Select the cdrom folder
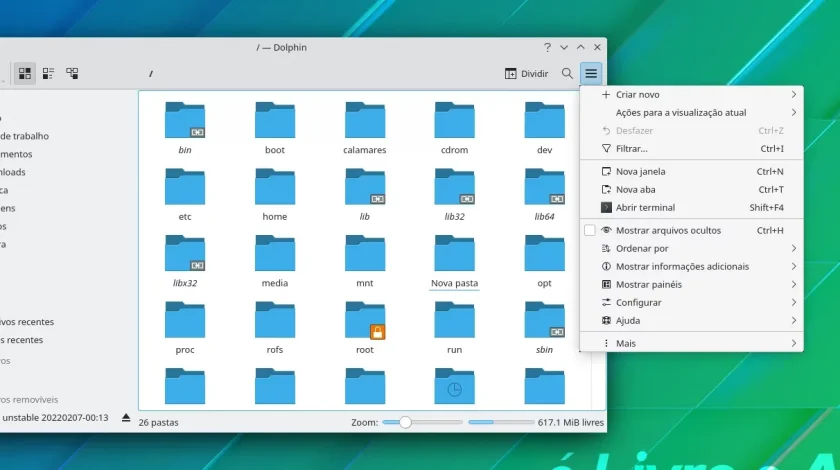 tap(454, 128)
